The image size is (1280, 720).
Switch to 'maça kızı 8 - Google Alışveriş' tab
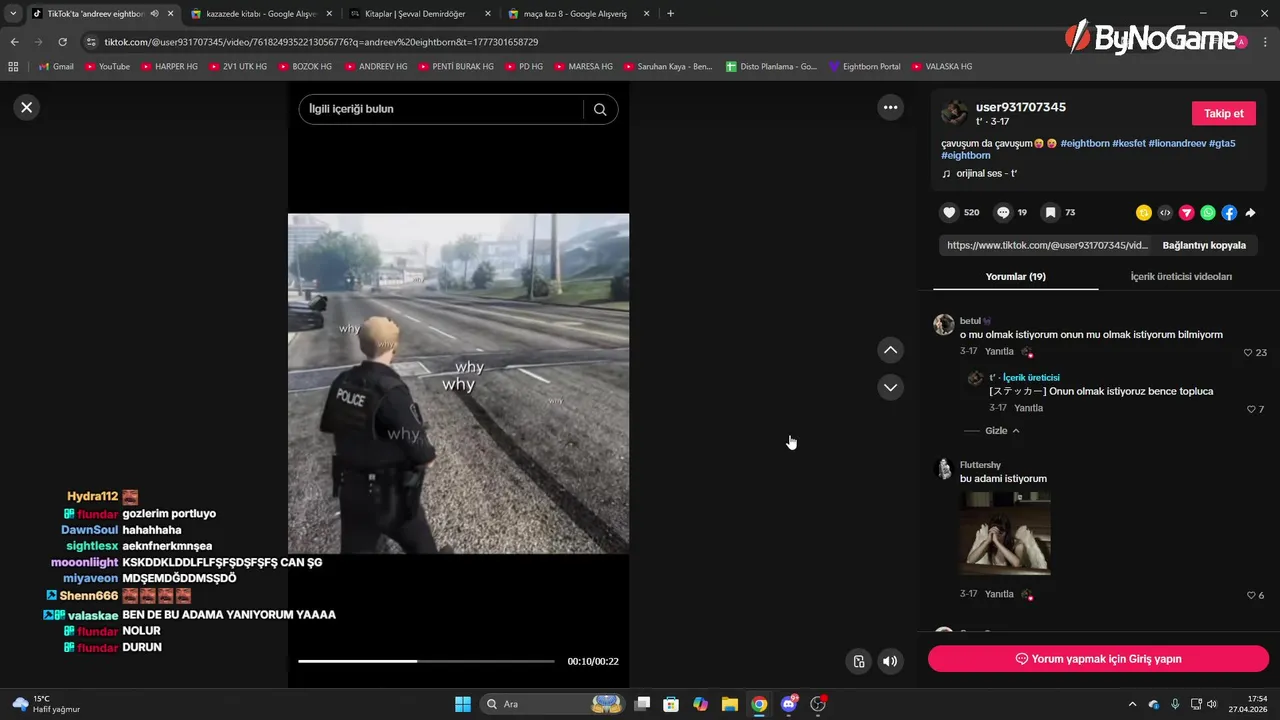[x=579, y=14]
